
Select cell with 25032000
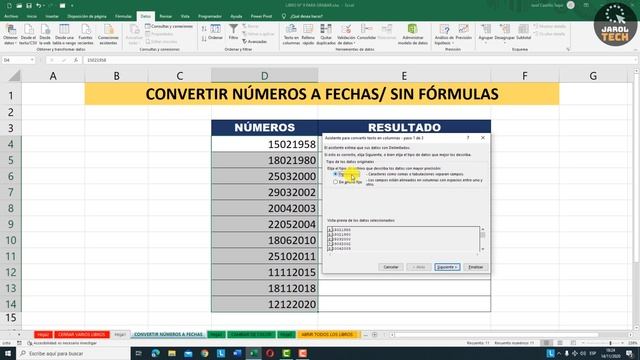(x=264, y=176)
